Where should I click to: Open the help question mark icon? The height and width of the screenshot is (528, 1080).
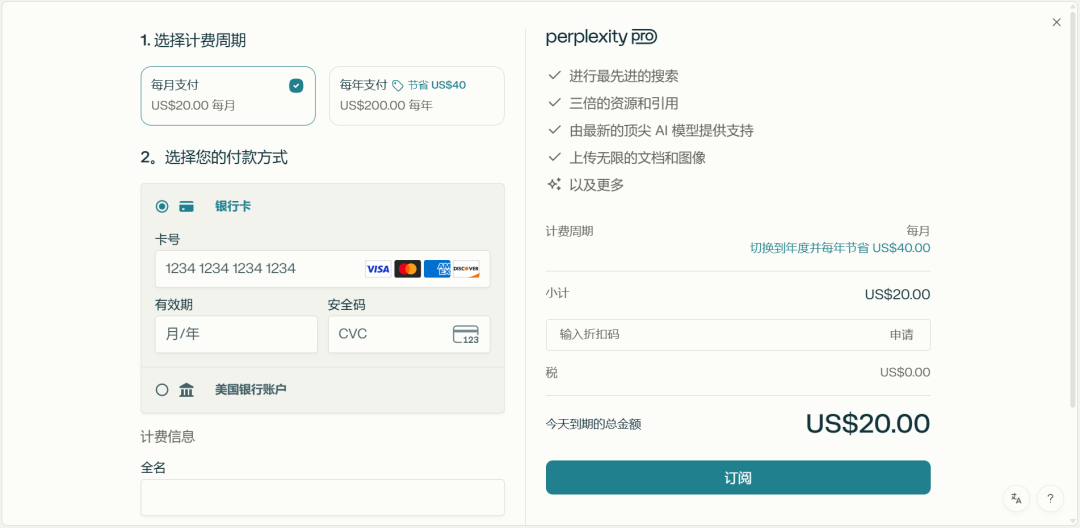pos(1050,498)
